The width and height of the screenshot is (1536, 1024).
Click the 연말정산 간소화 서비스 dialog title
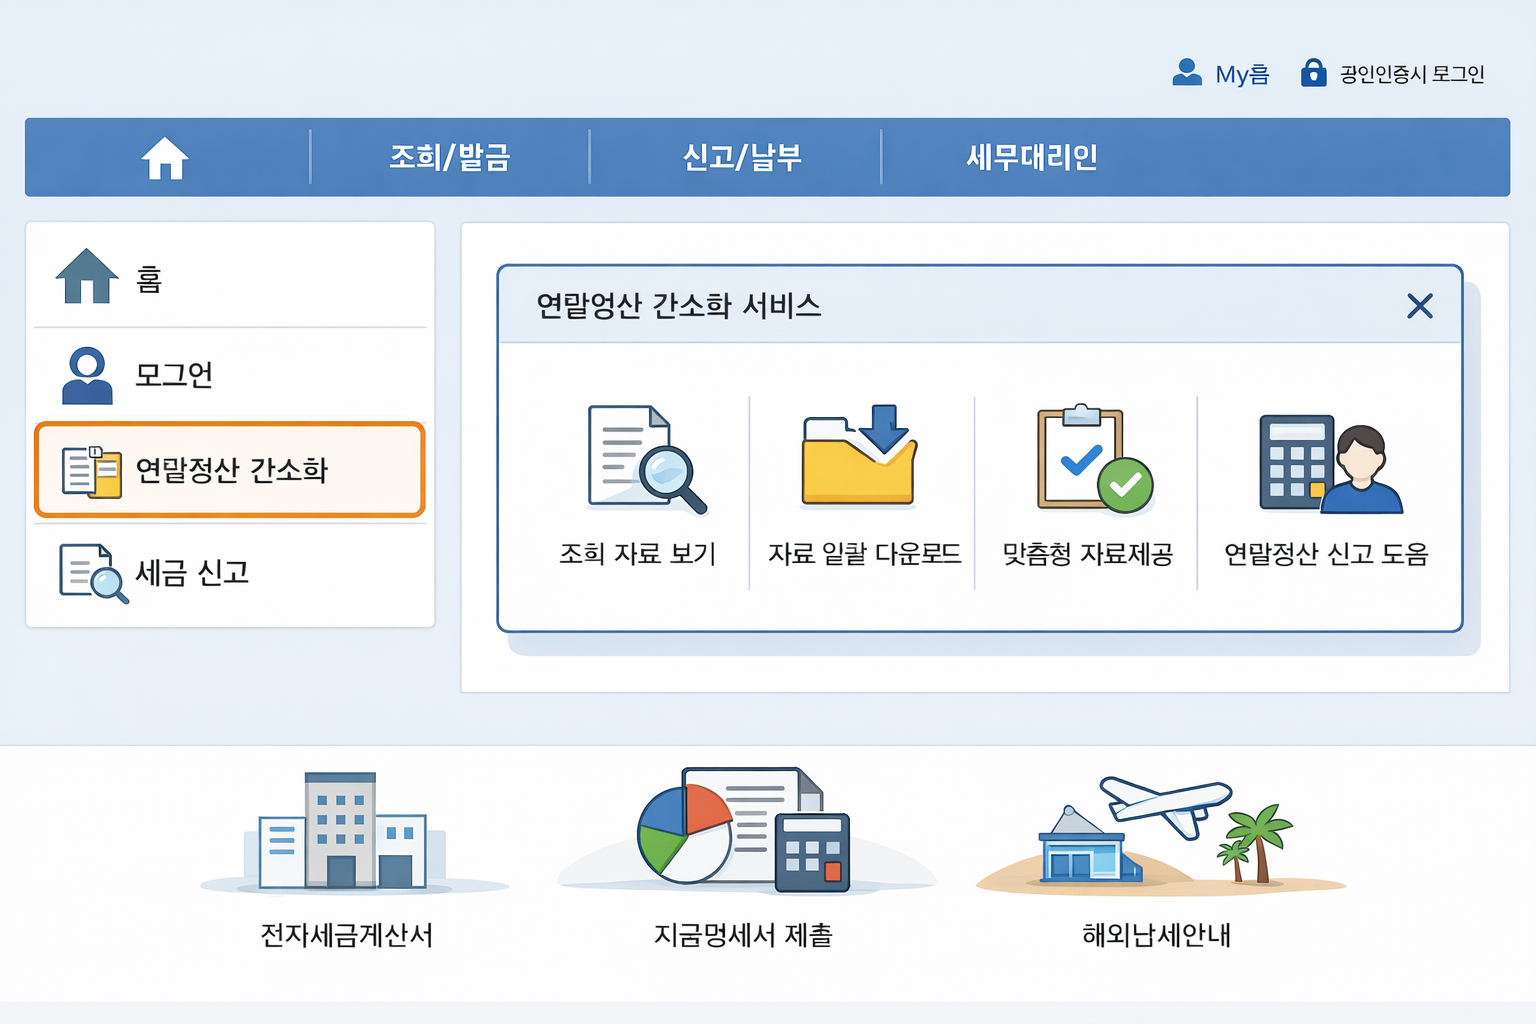tap(679, 306)
